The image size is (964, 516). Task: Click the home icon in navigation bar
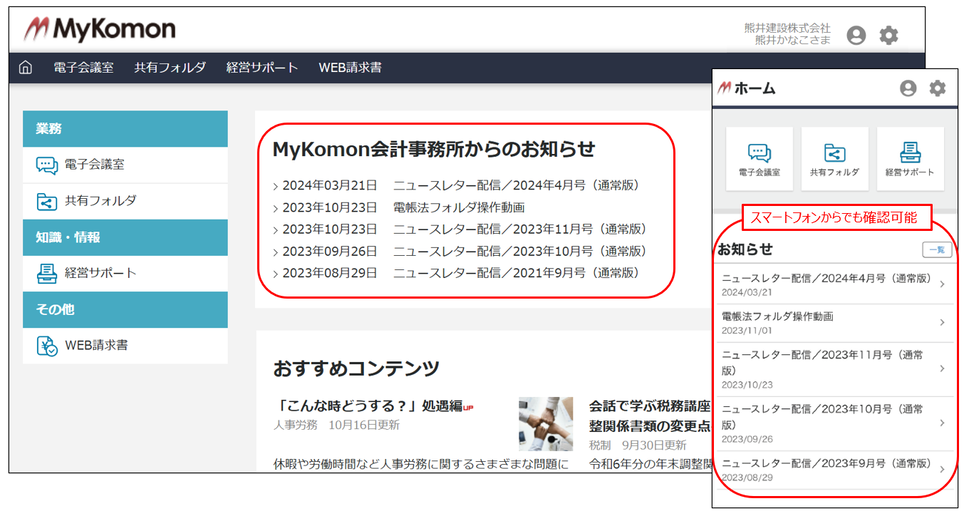pyautogui.click(x=26, y=68)
